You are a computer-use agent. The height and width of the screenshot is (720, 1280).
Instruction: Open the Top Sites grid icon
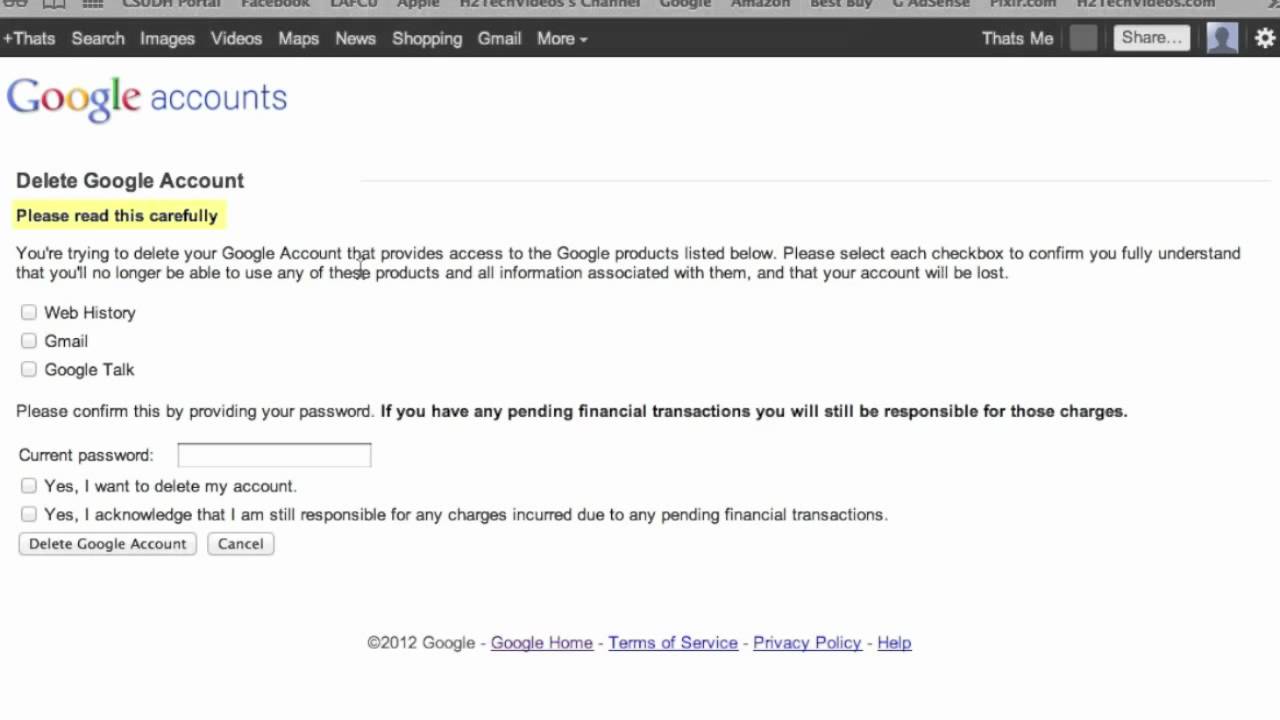coord(92,4)
